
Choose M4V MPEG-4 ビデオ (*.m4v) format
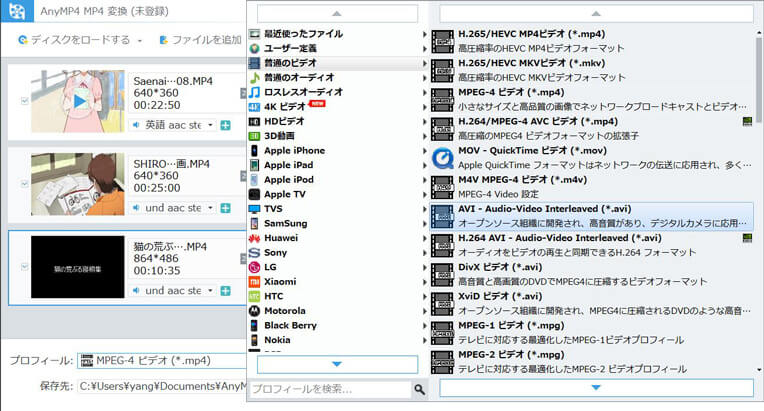click(592, 187)
